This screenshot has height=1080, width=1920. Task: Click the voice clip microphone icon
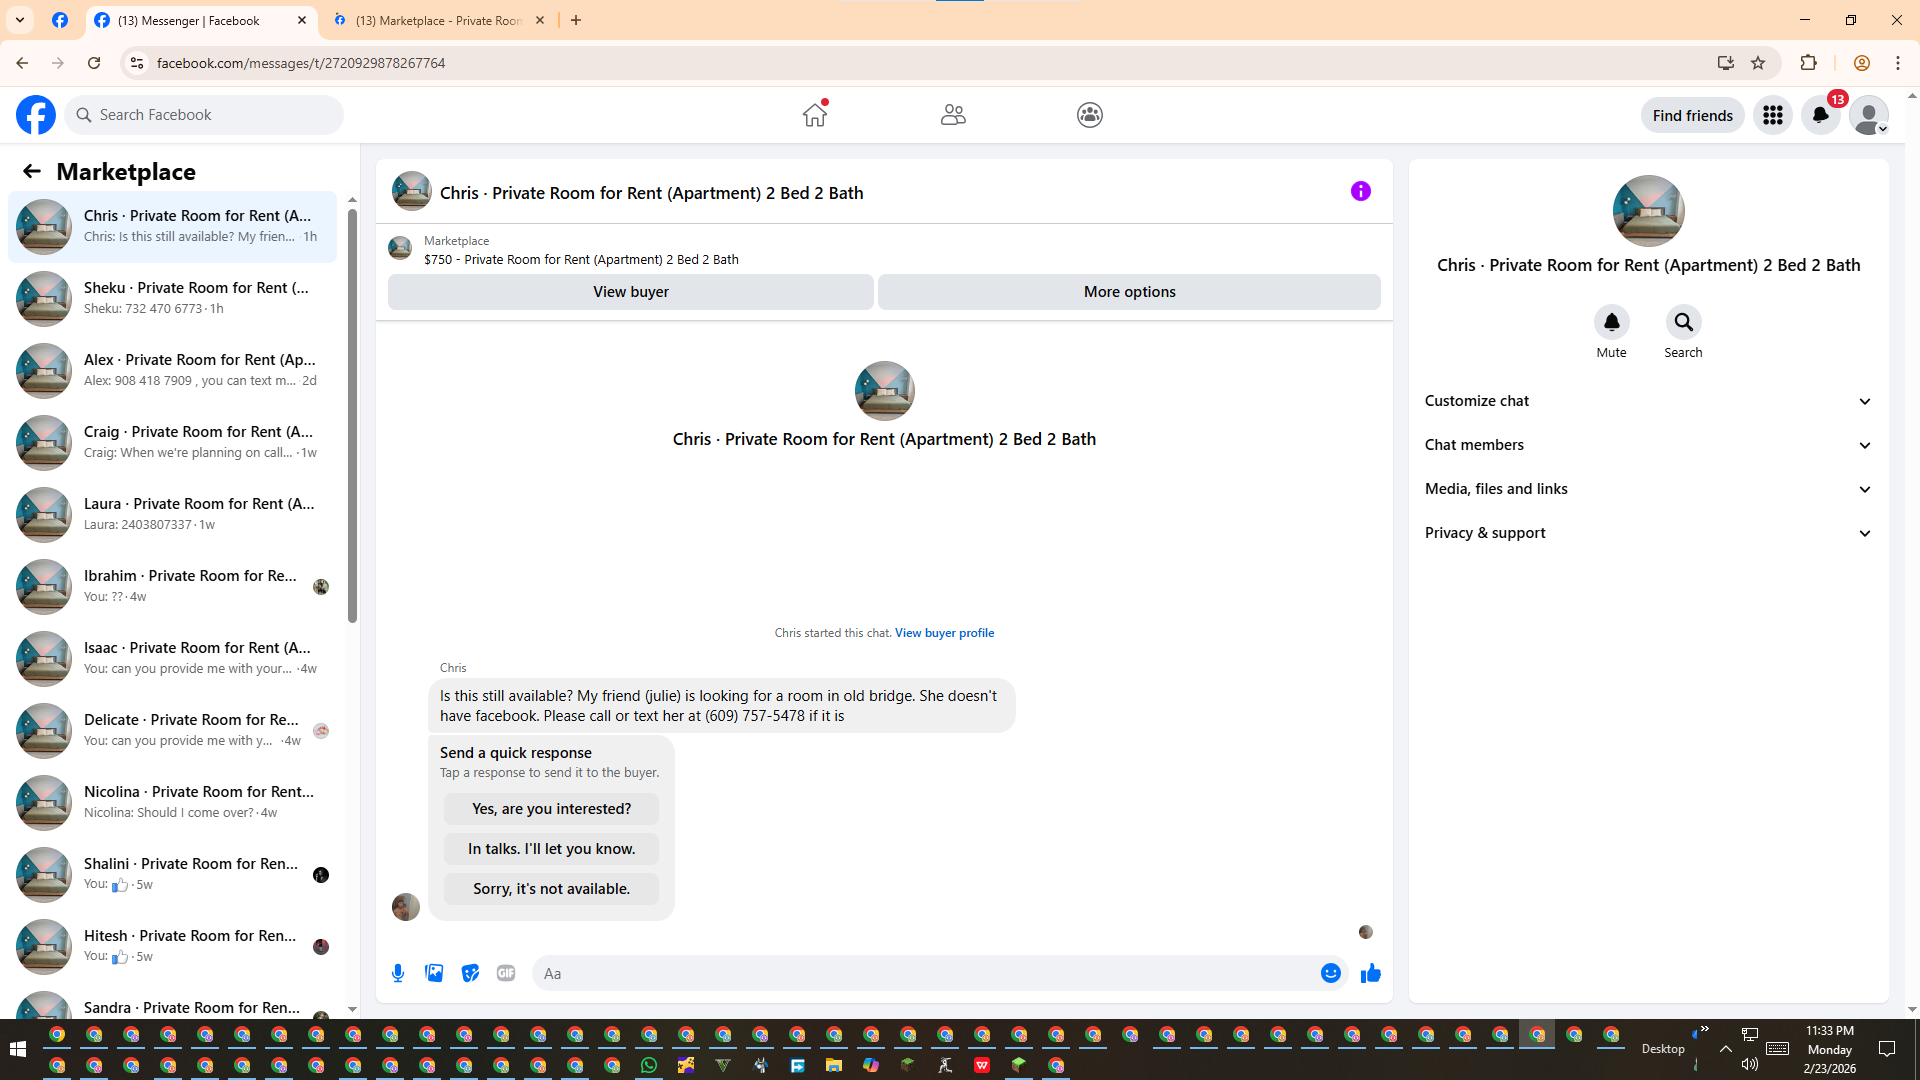pyautogui.click(x=398, y=973)
